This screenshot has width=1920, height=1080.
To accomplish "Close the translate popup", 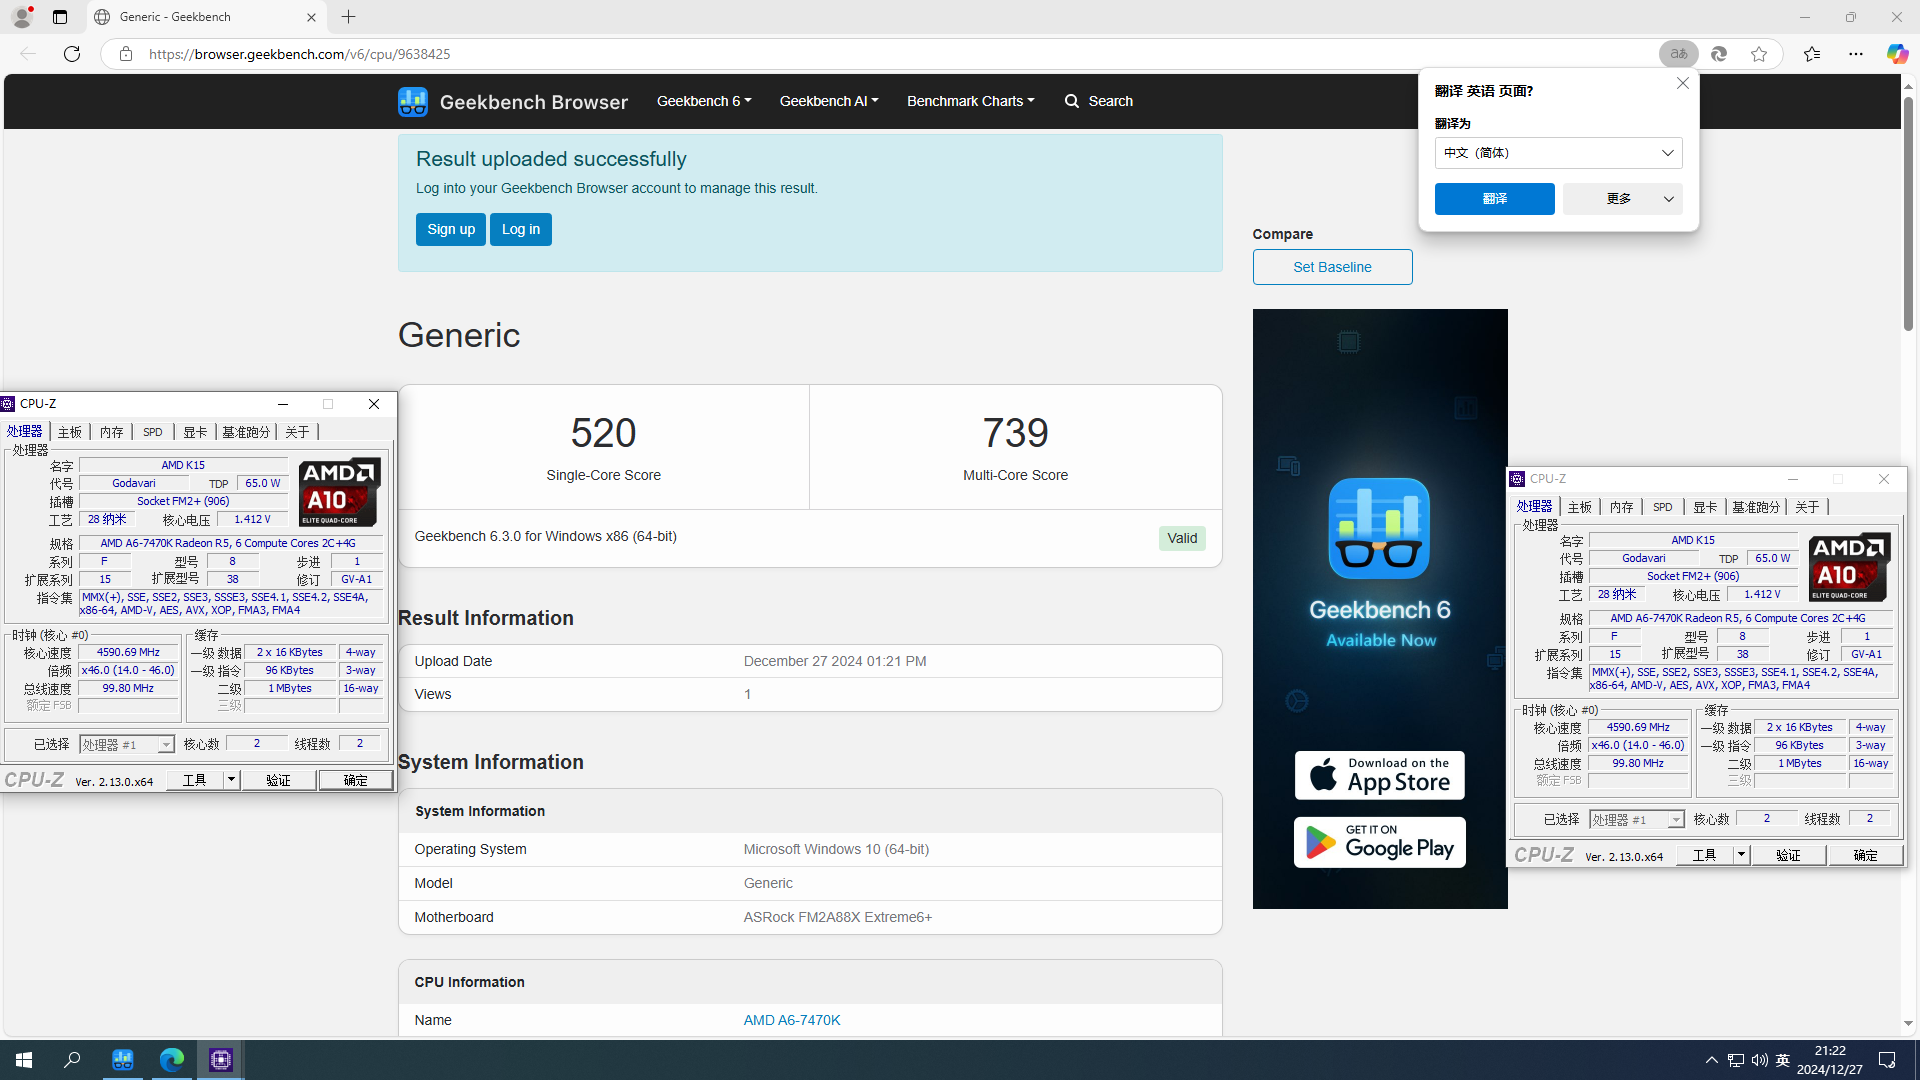I will point(1682,83).
